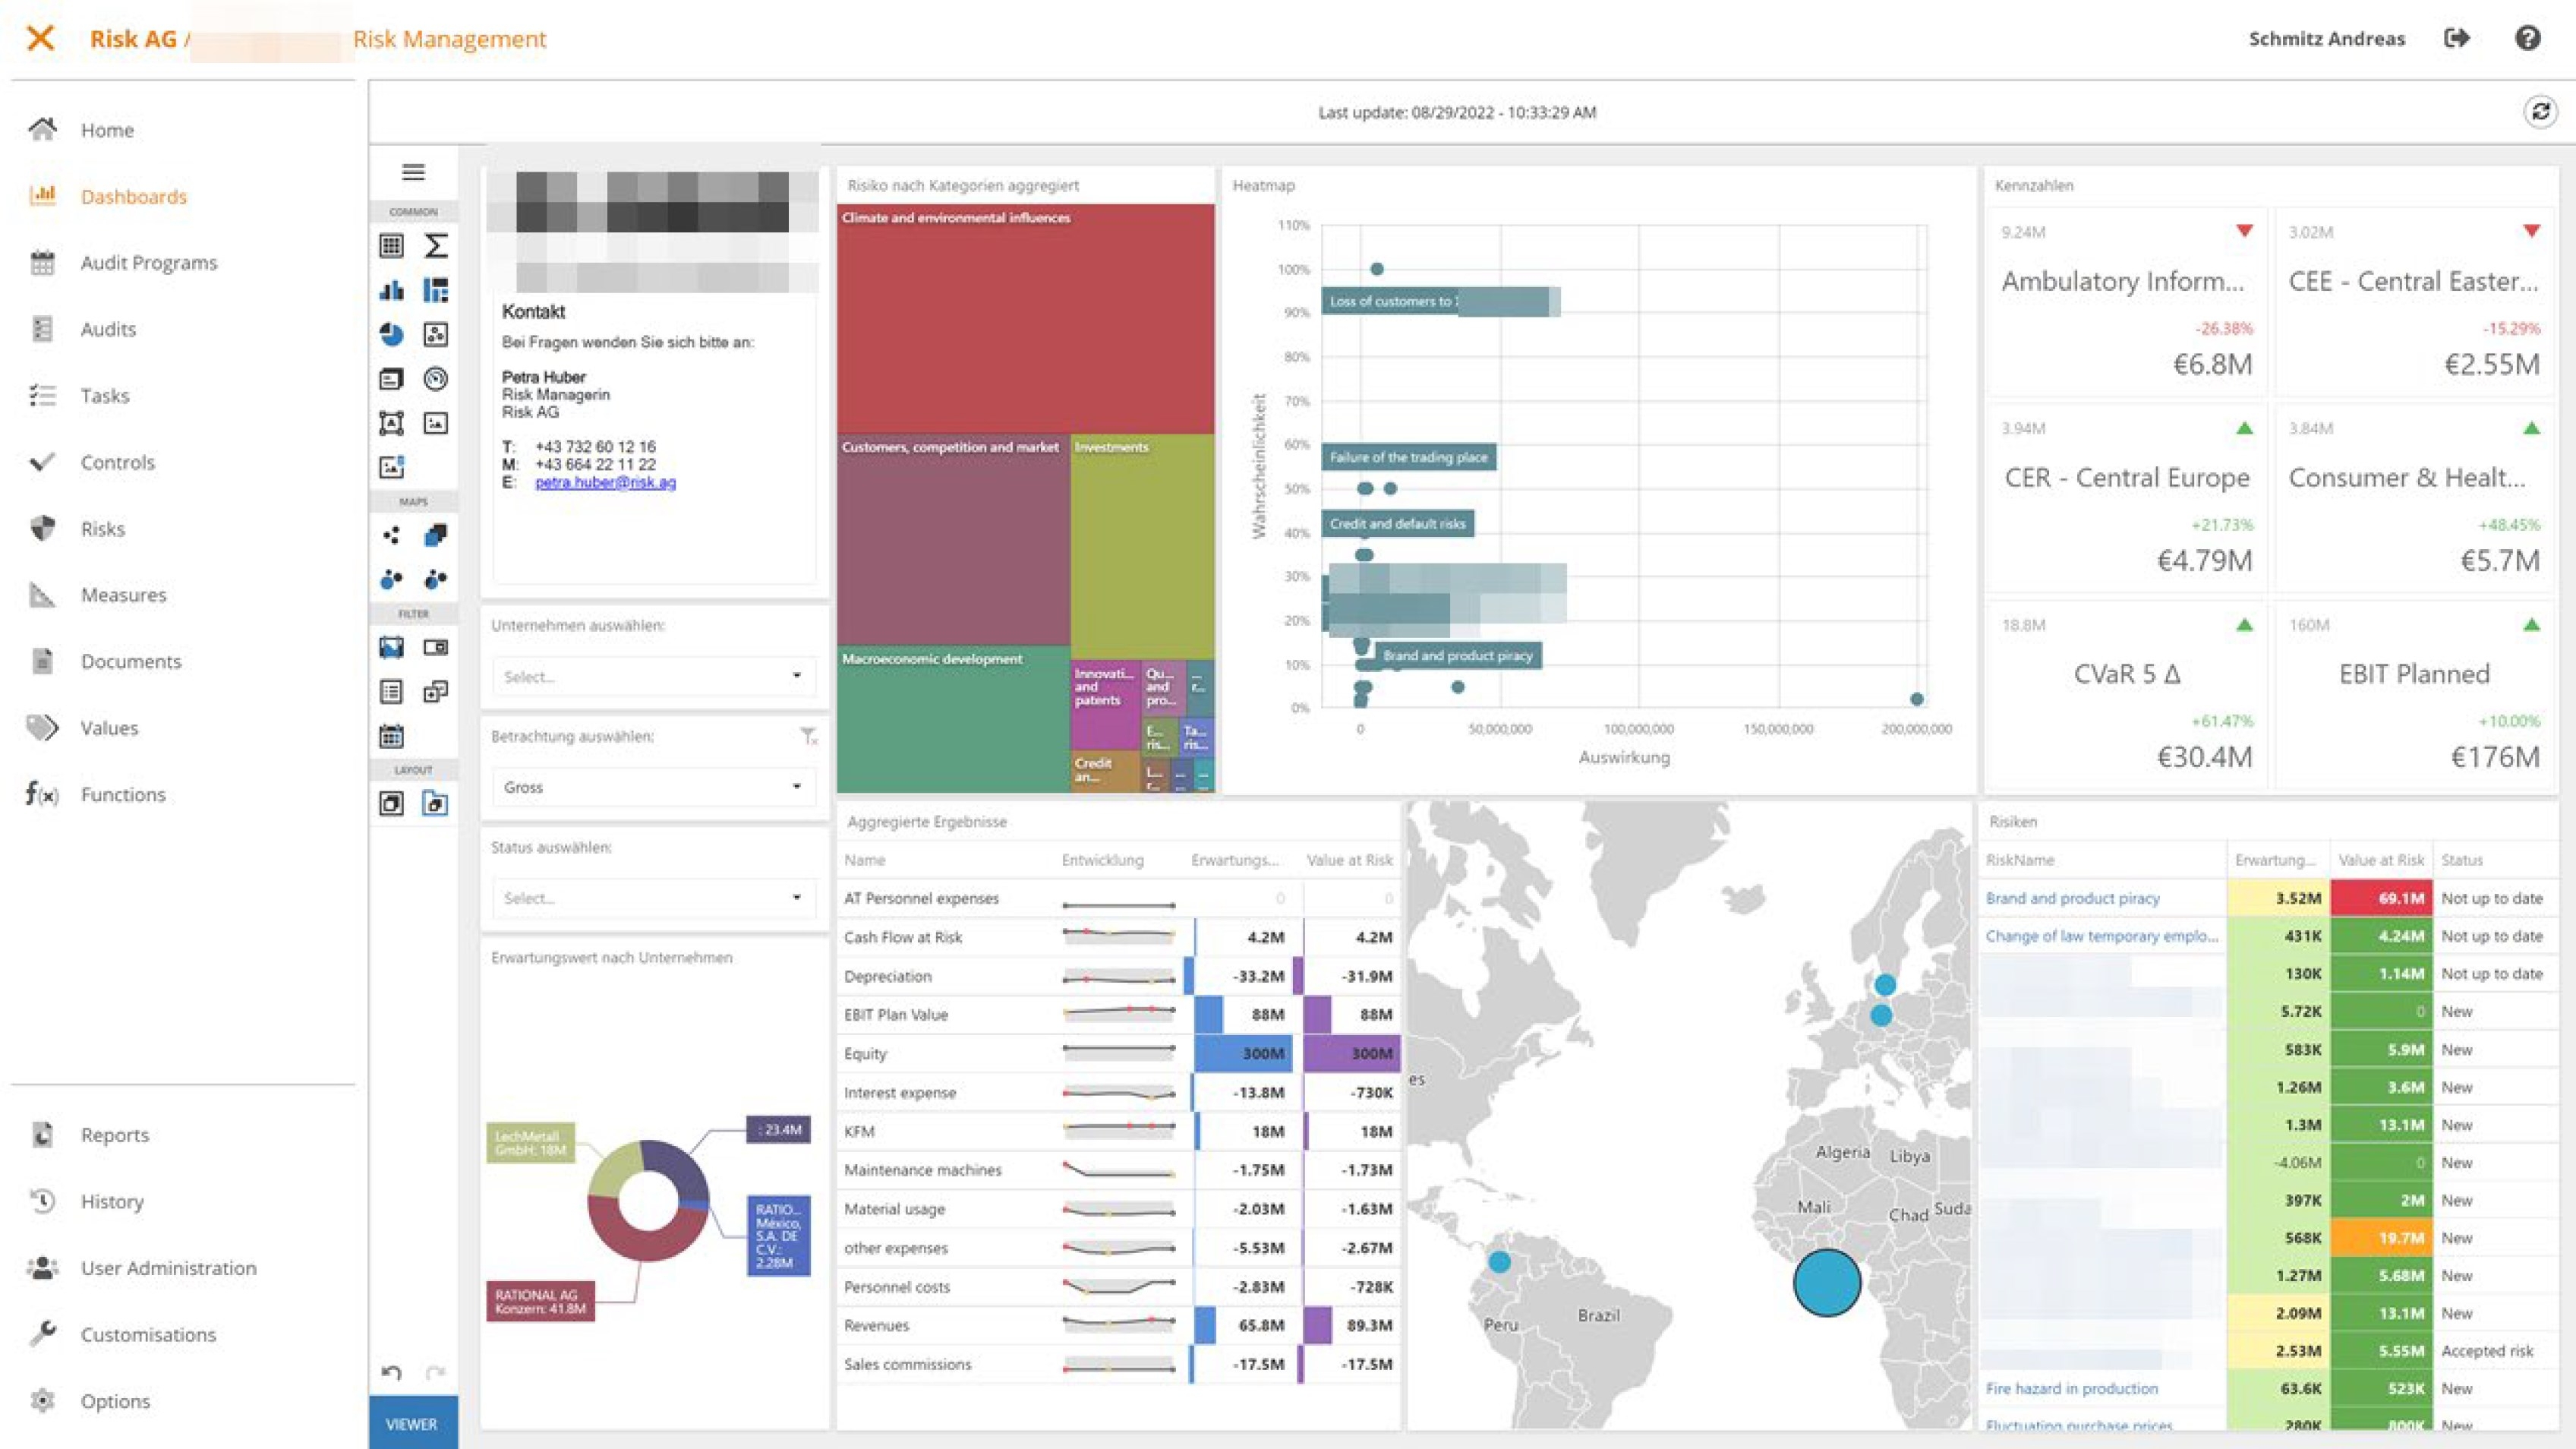Image resolution: width=2576 pixels, height=1449 pixels.
Task: Select the bubble map icon in Maps section
Action: pos(391,577)
